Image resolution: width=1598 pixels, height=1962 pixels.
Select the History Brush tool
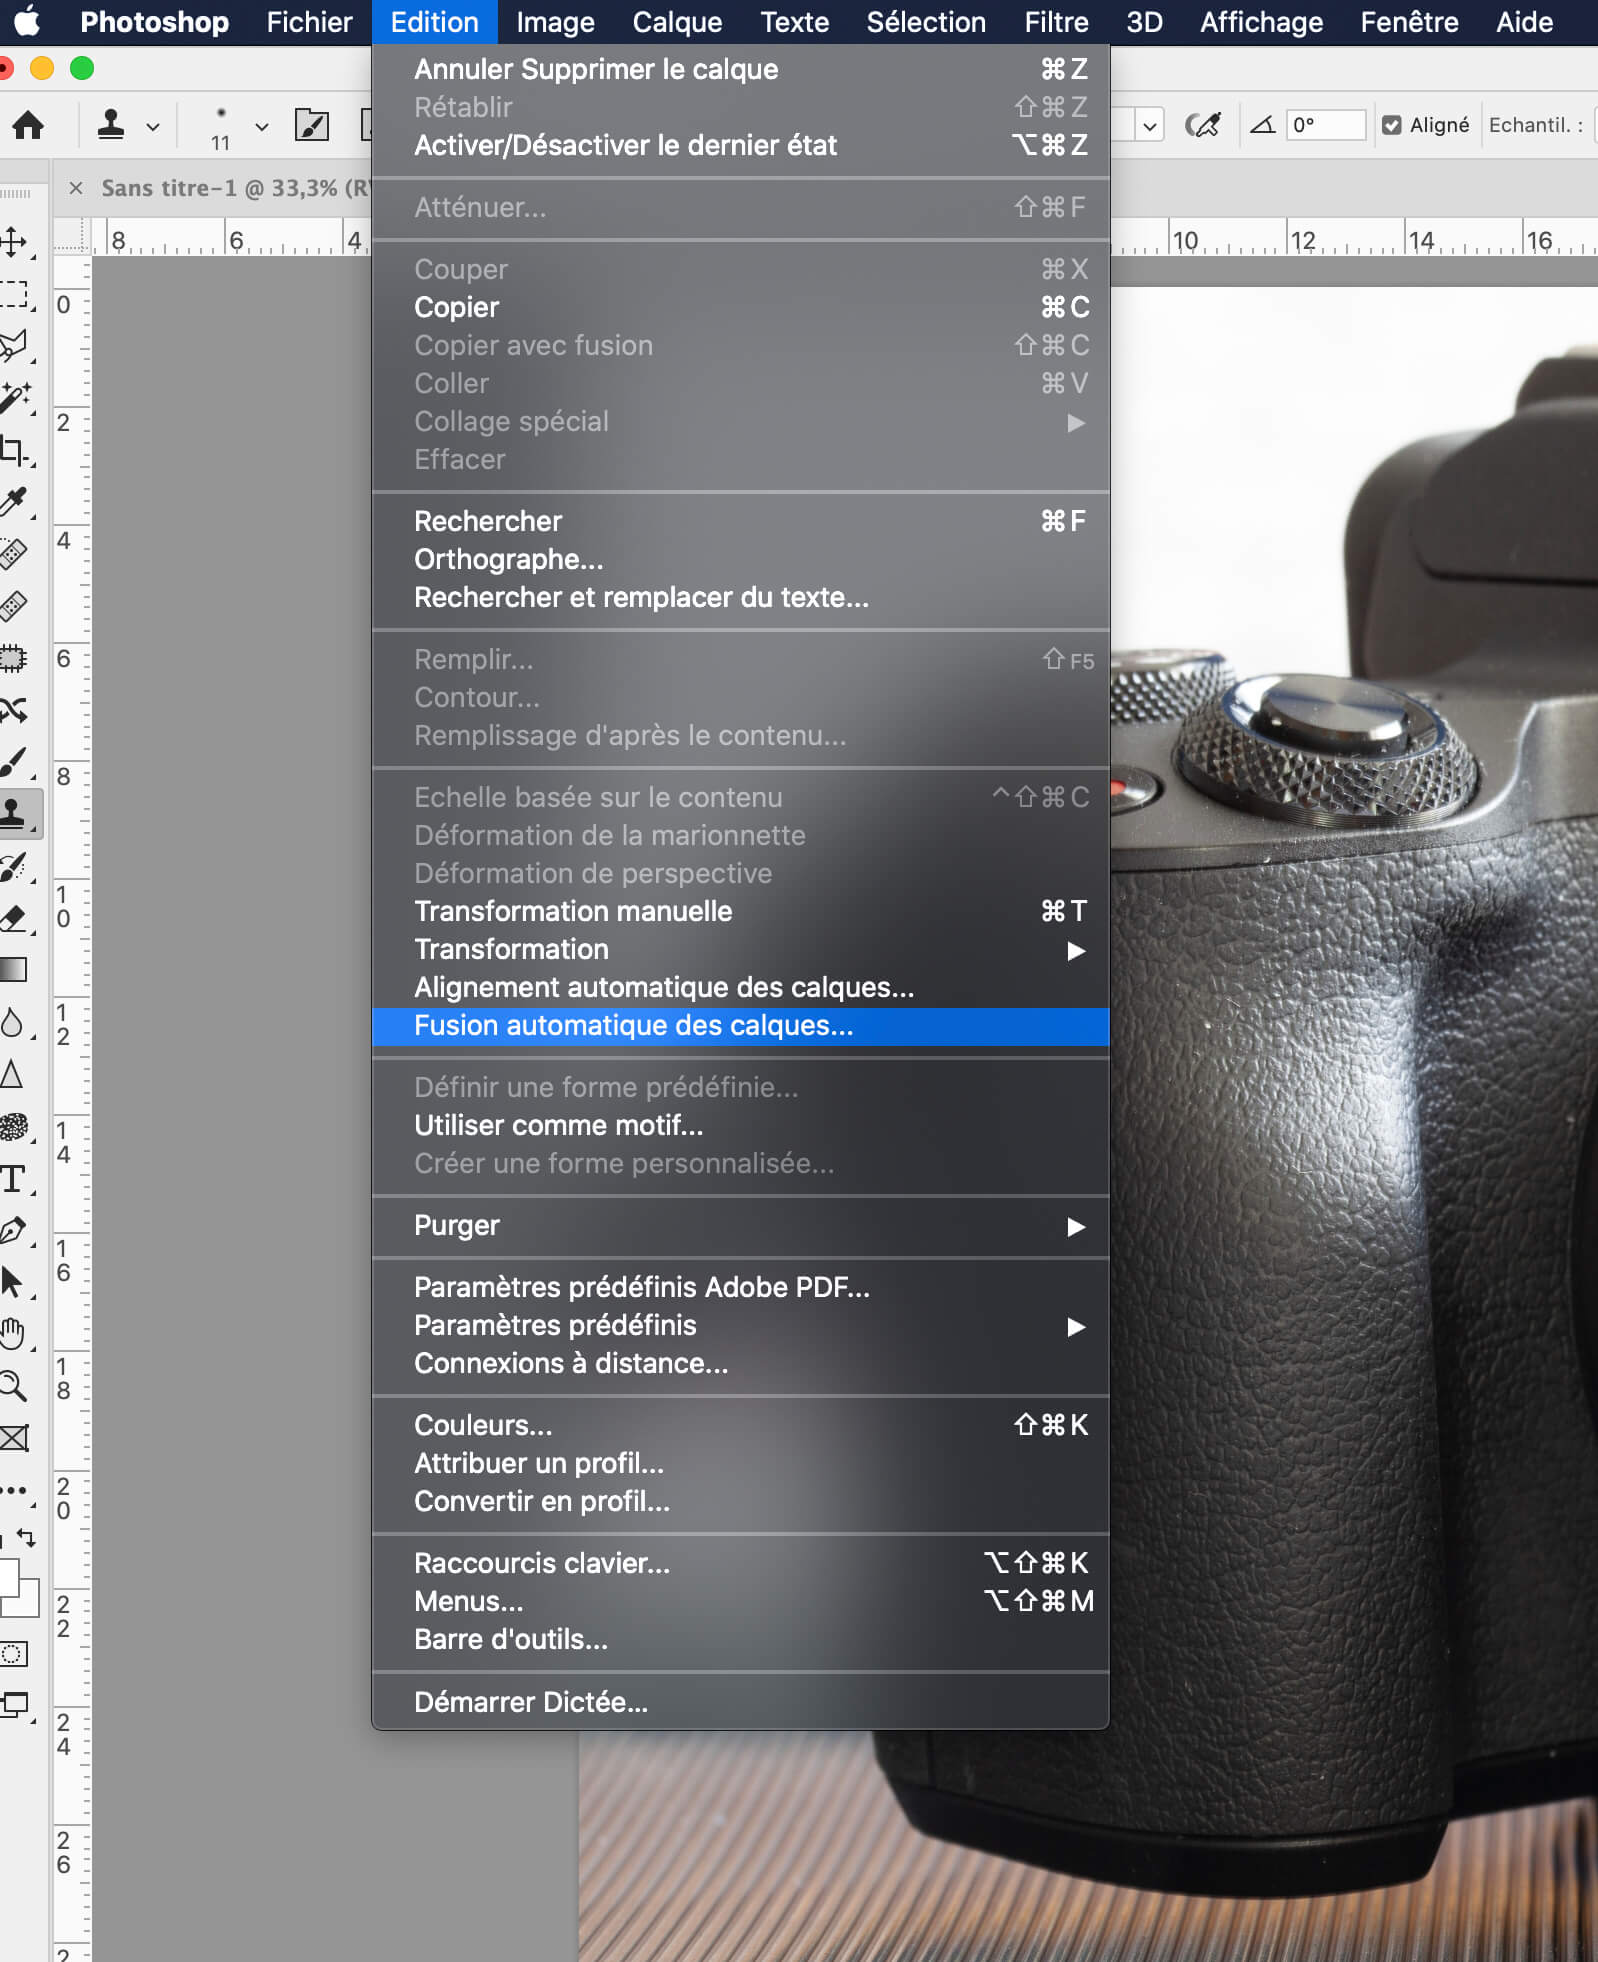coord(14,866)
